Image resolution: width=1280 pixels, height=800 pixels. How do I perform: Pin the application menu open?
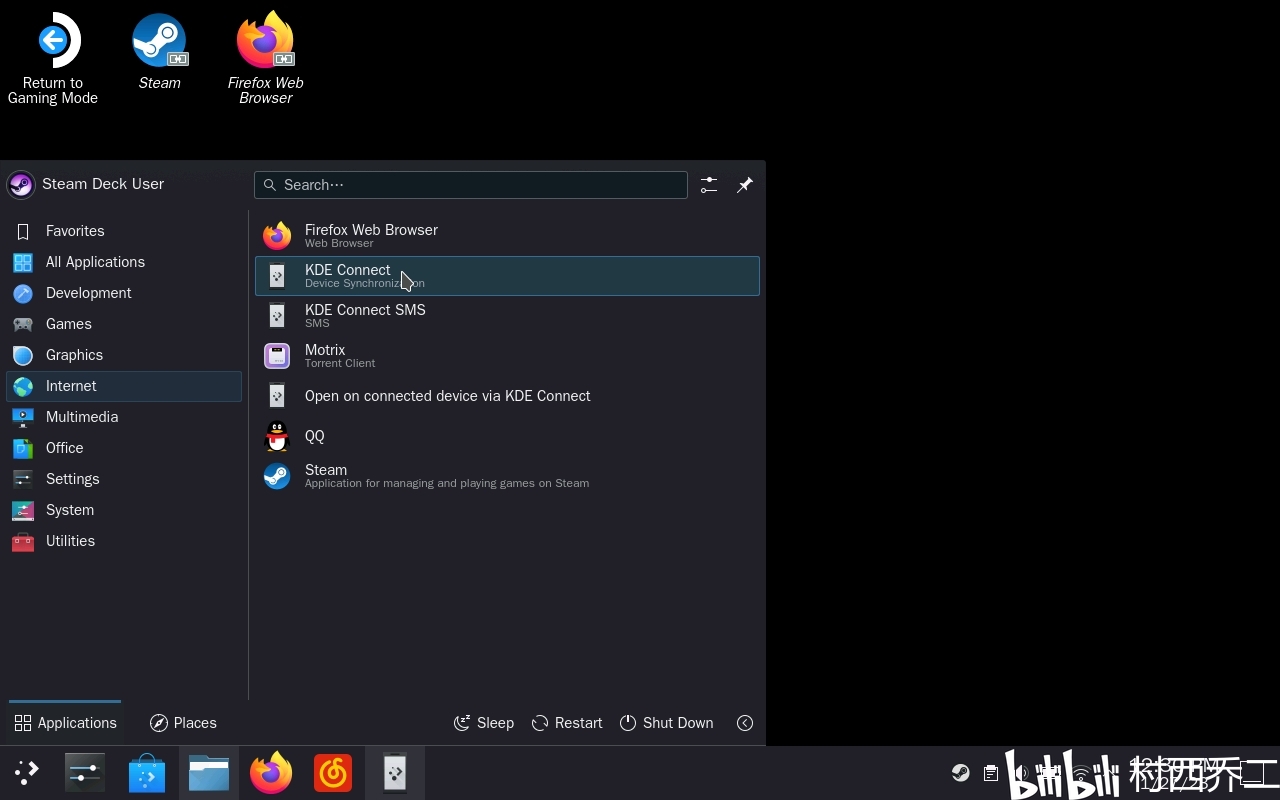[x=745, y=185]
